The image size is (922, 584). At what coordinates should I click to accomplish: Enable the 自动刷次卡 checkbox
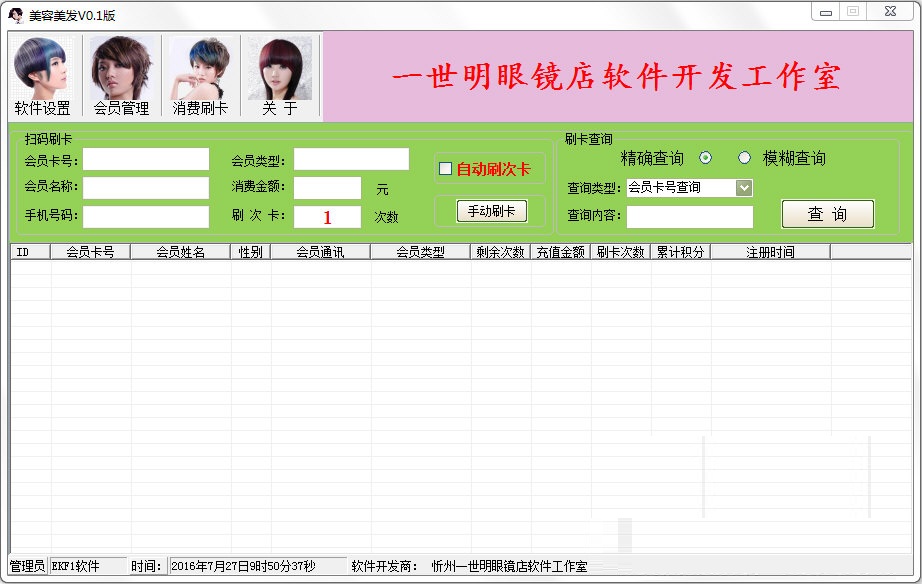pos(446,169)
